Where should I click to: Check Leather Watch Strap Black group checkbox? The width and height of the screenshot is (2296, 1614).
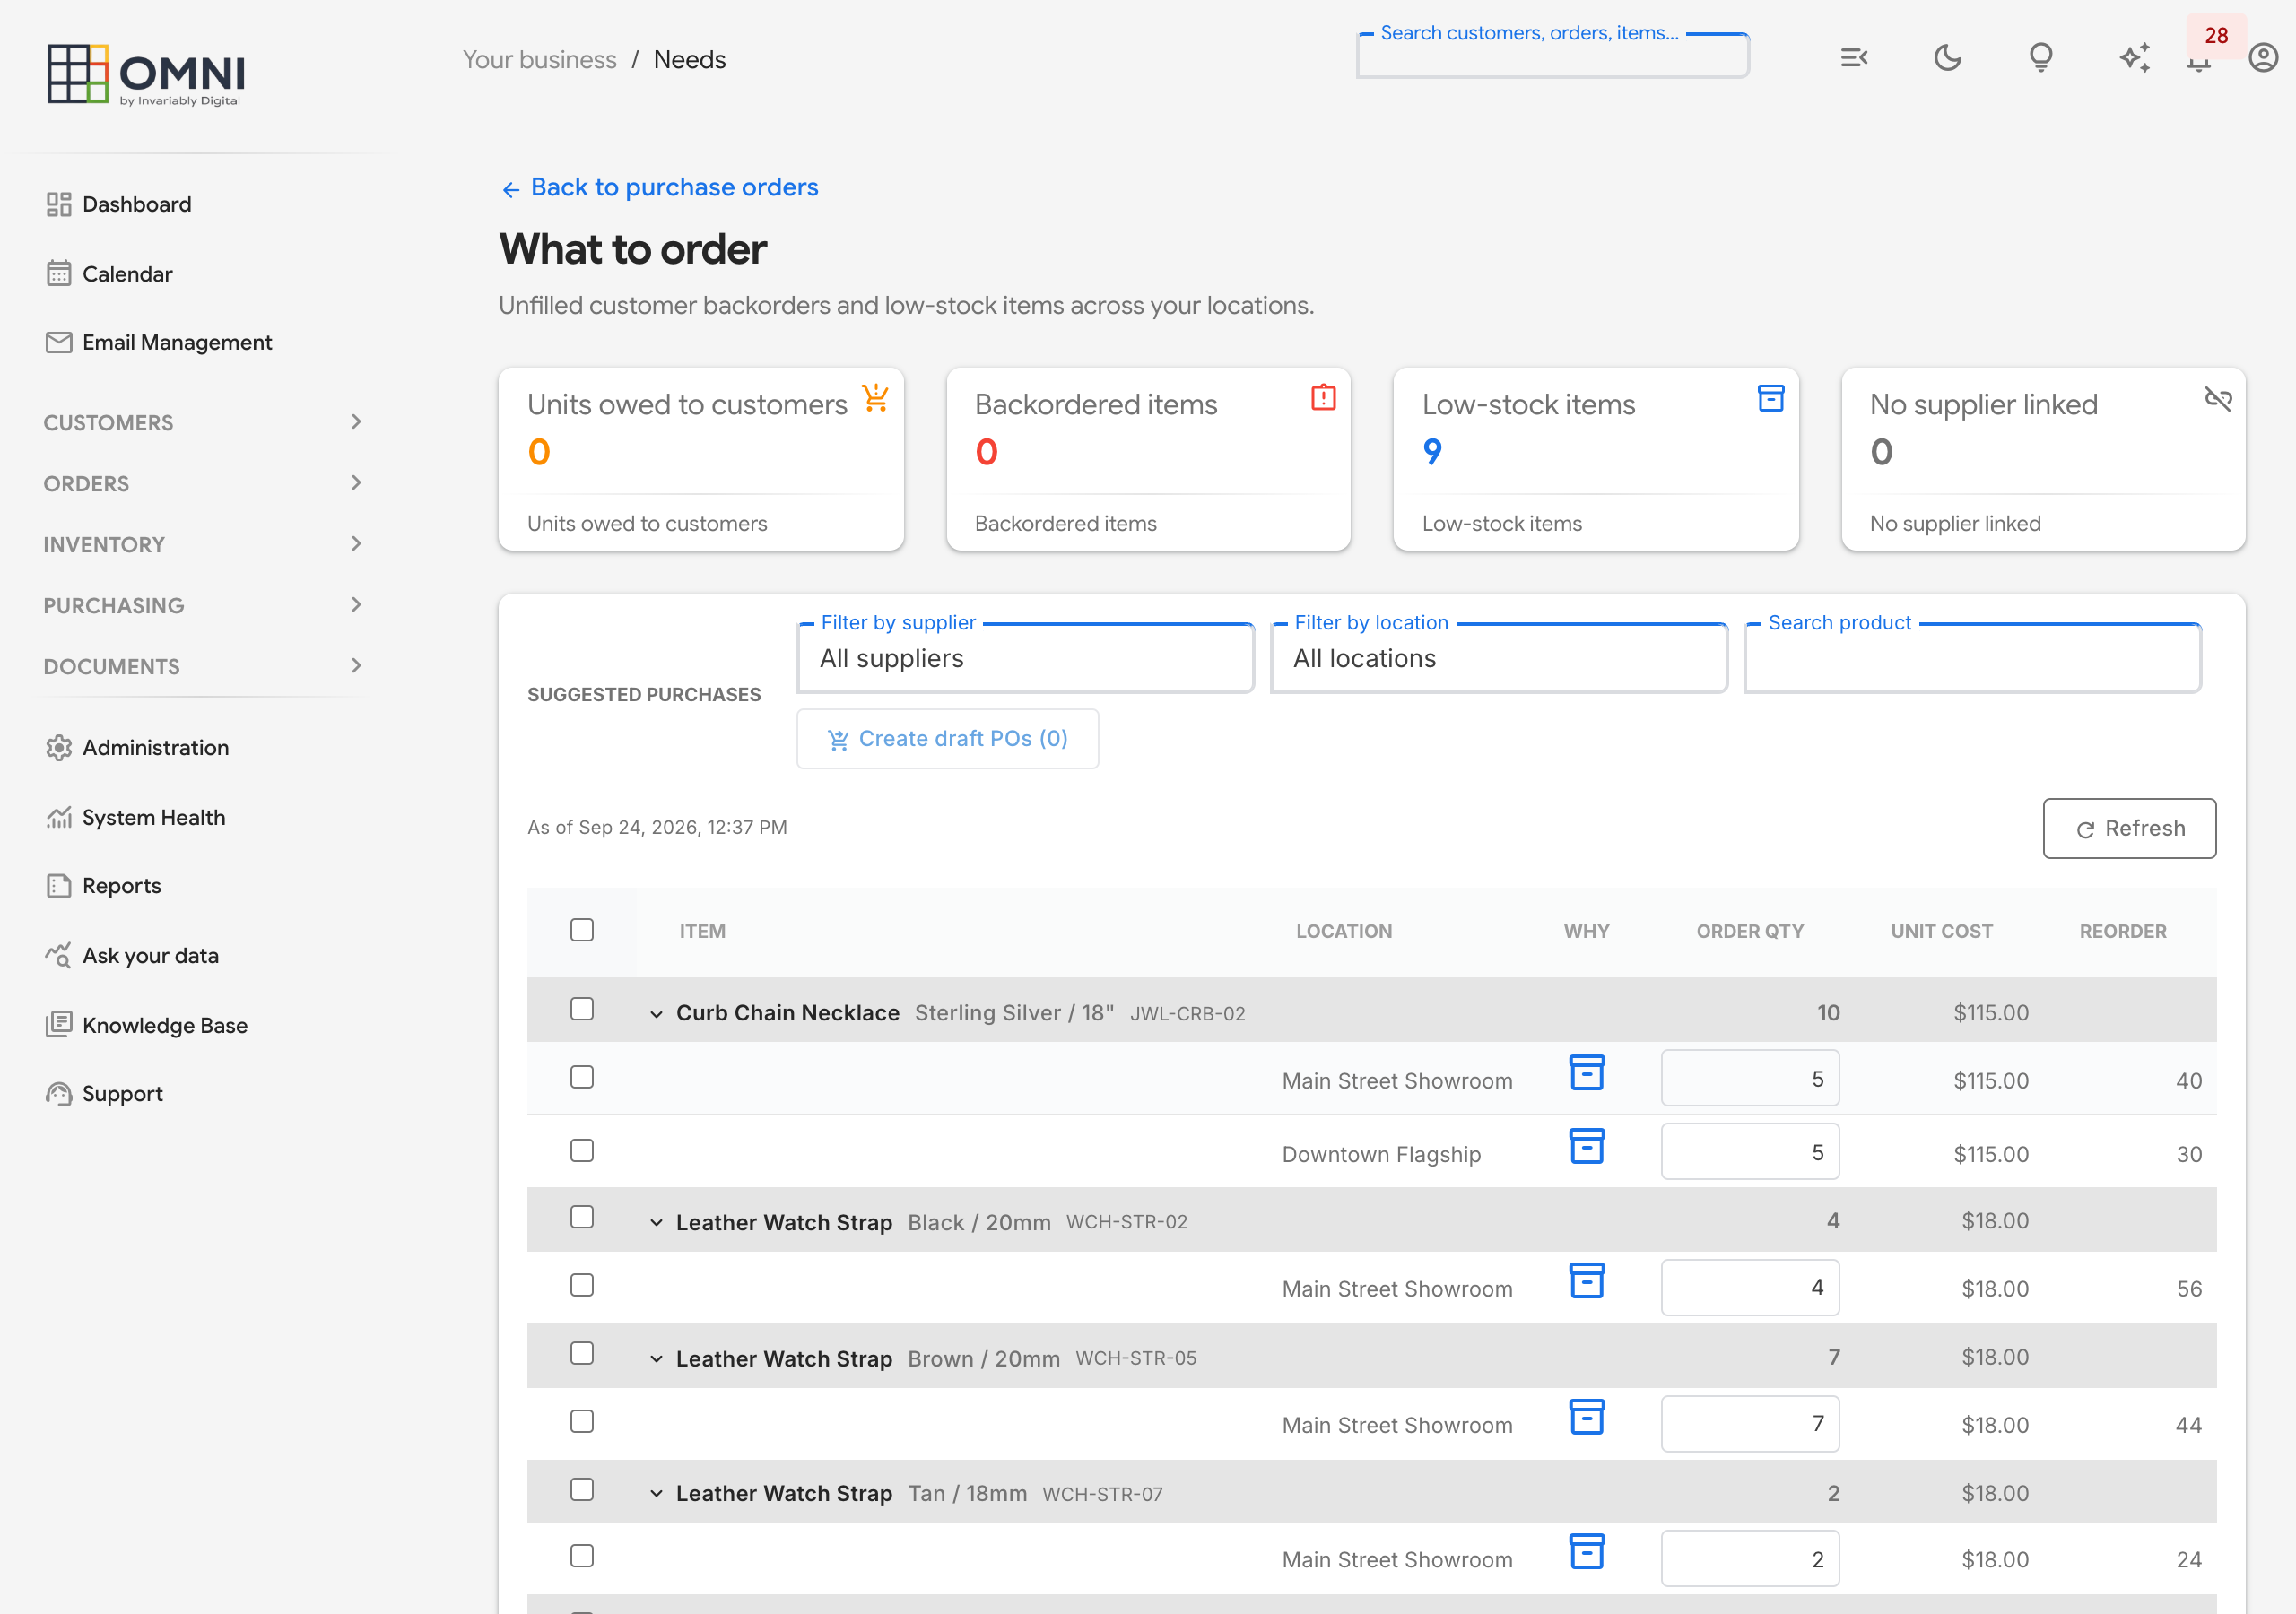pos(582,1217)
